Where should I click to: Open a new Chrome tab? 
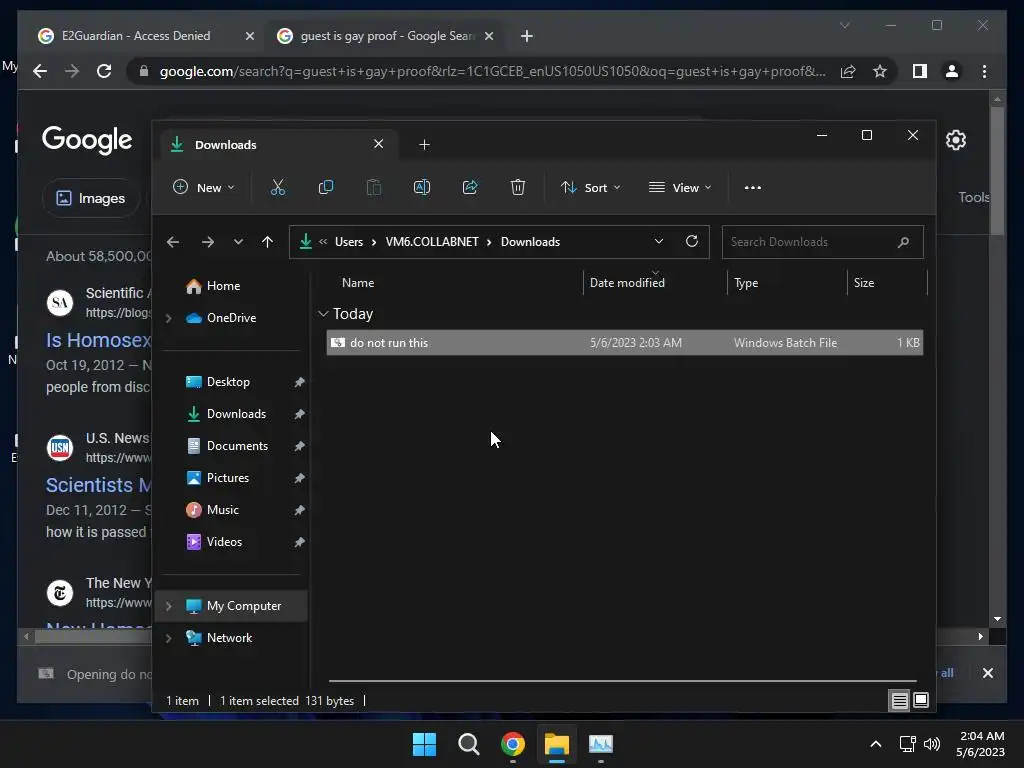527,36
